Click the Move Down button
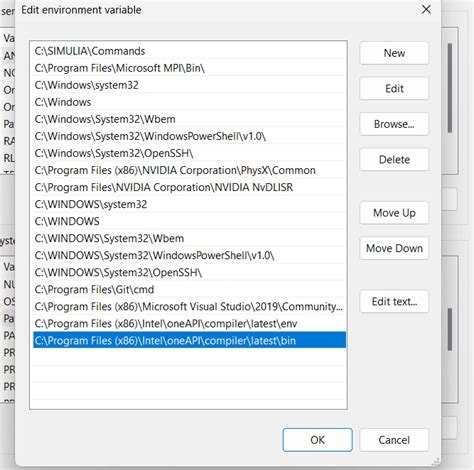Screen dimensions: 474x470 pos(394,248)
